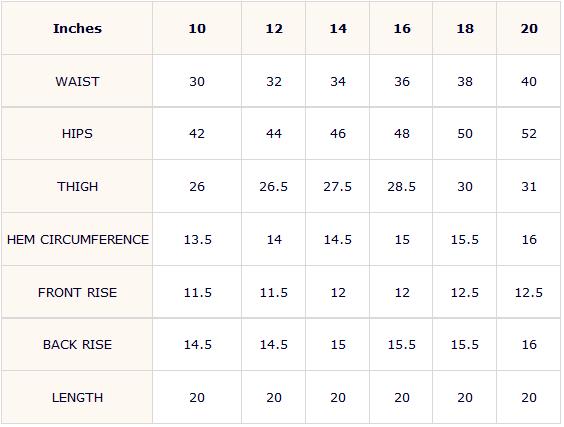564x427 pixels.
Task: Click thigh value 27.5 for size 14
Action: pyautogui.click(x=337, y=186)
